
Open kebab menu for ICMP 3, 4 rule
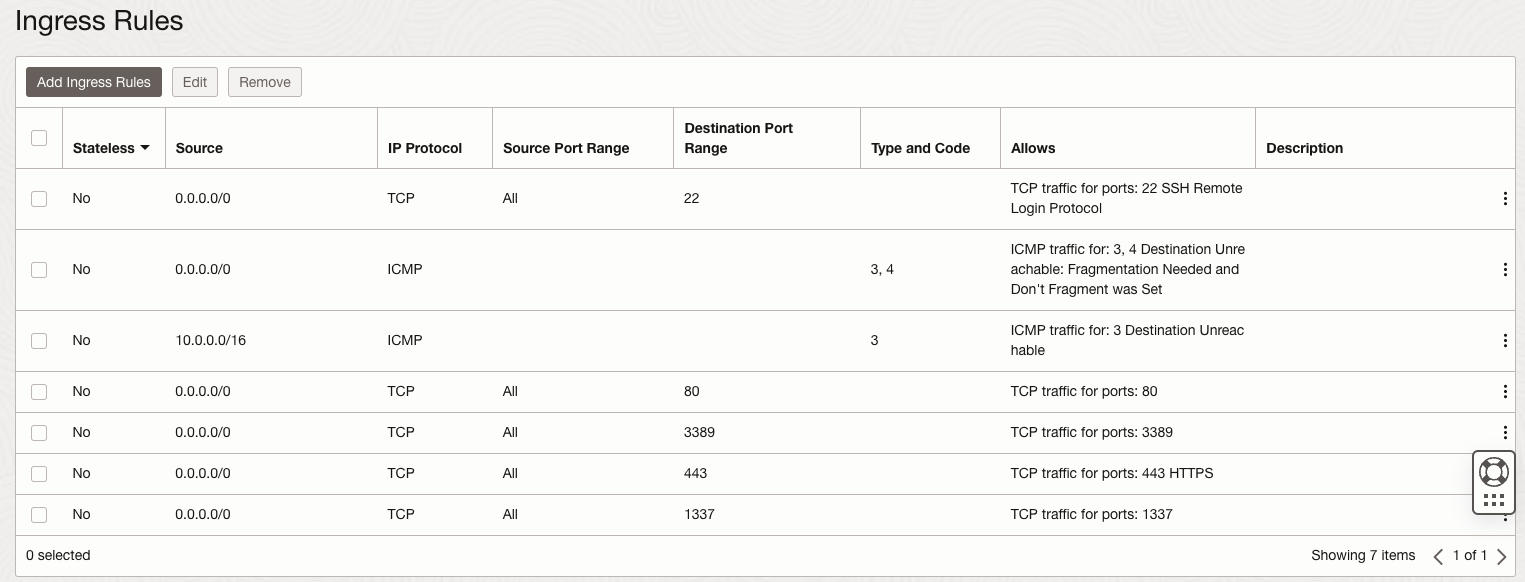tap(1504, 270)
